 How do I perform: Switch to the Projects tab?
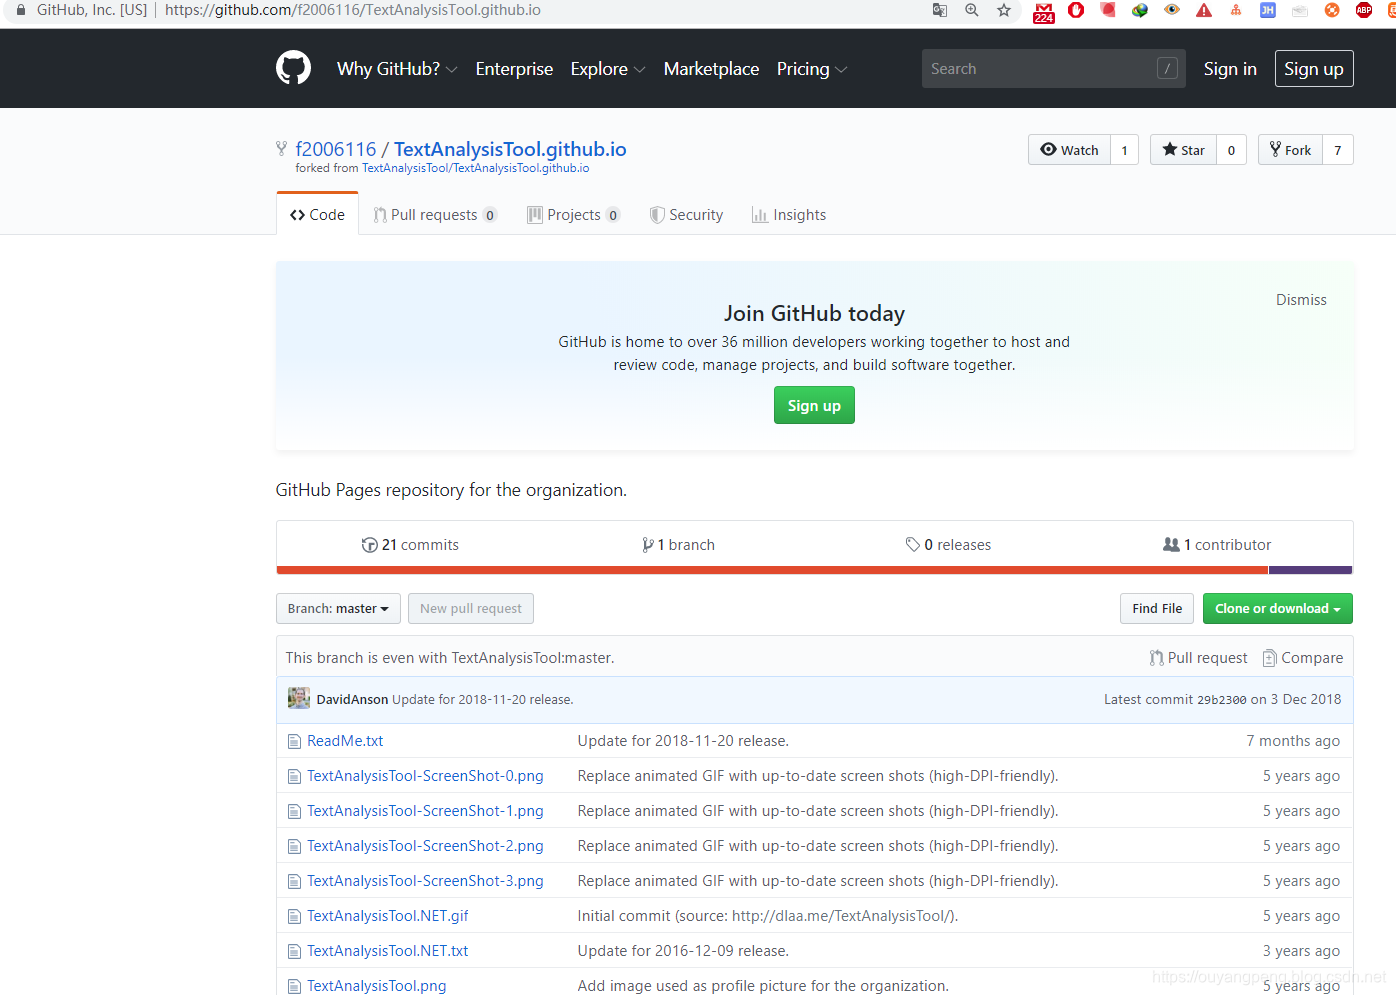click(573, 214)
